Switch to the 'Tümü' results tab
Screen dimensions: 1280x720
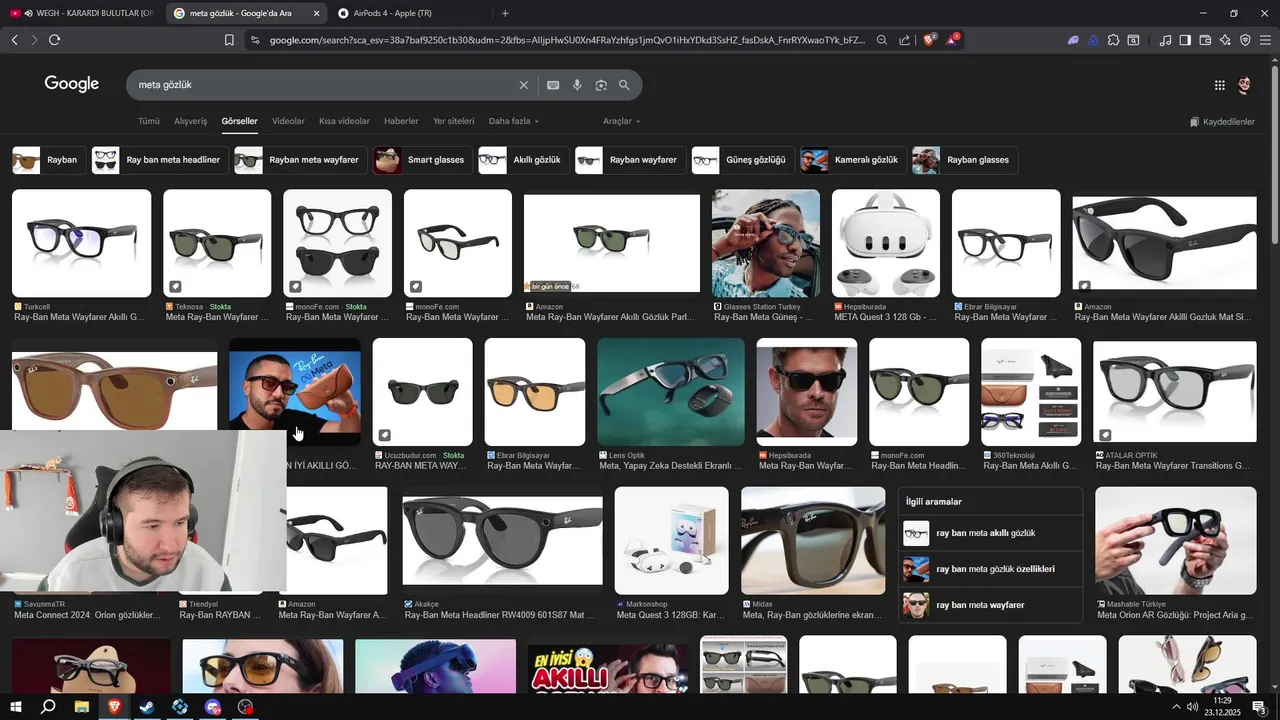[149, 121]
